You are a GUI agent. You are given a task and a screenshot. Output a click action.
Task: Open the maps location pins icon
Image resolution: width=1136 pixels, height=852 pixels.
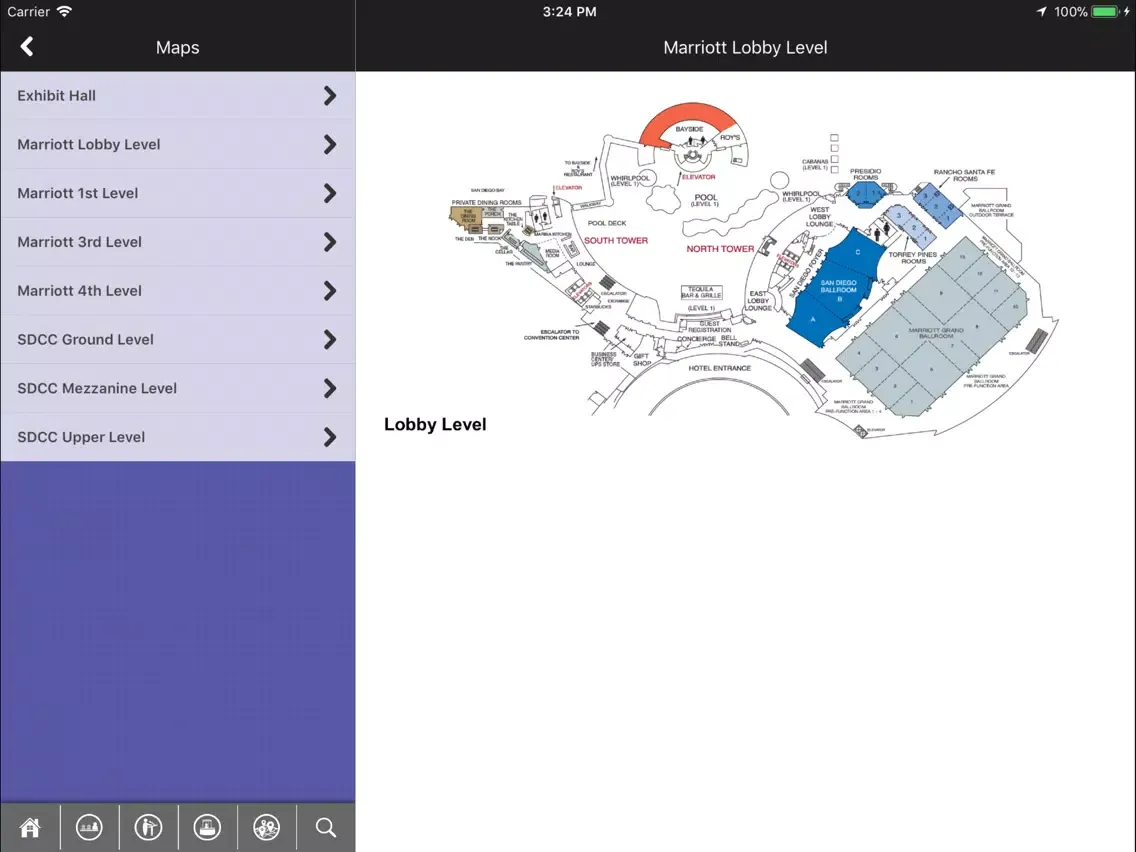(x=267, y=827)
